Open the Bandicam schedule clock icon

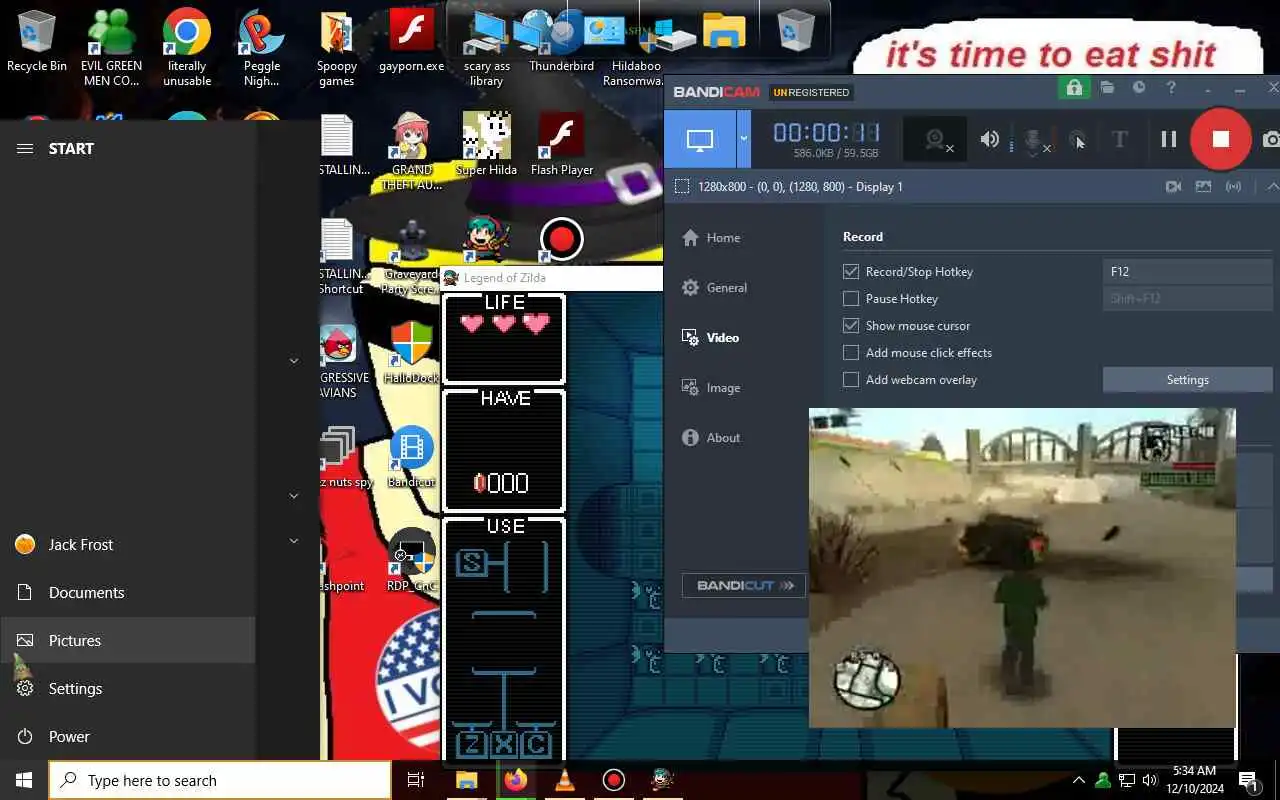1139,88
